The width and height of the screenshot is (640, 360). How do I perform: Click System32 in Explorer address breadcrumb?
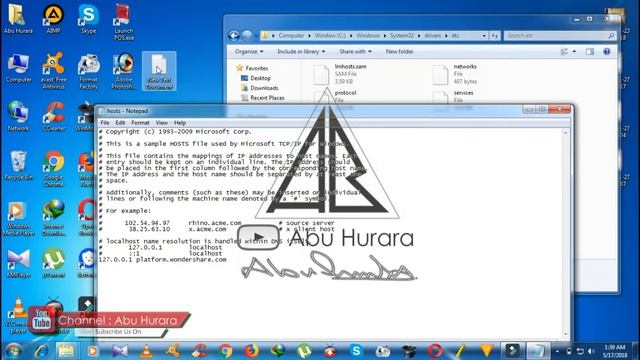(x=401, y=36)
